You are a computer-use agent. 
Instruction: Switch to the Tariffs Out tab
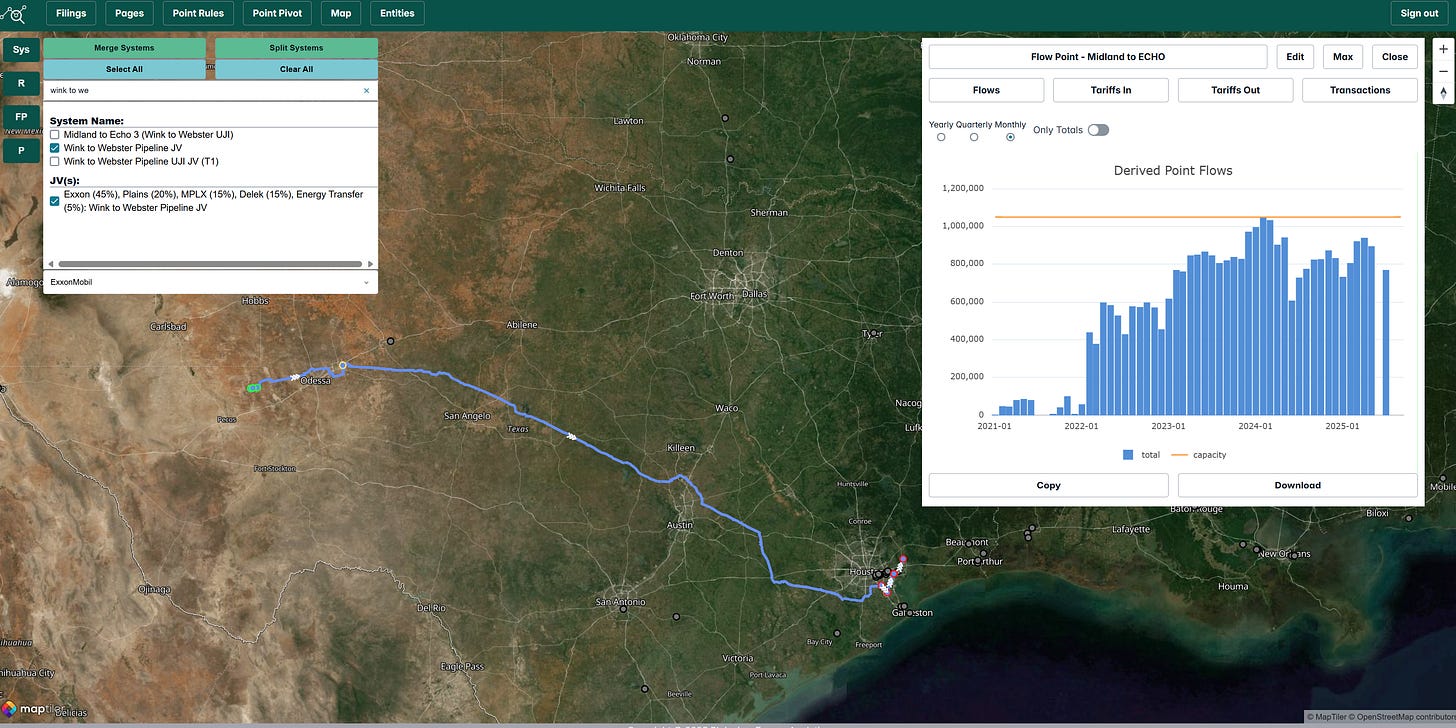point(1236,90)
